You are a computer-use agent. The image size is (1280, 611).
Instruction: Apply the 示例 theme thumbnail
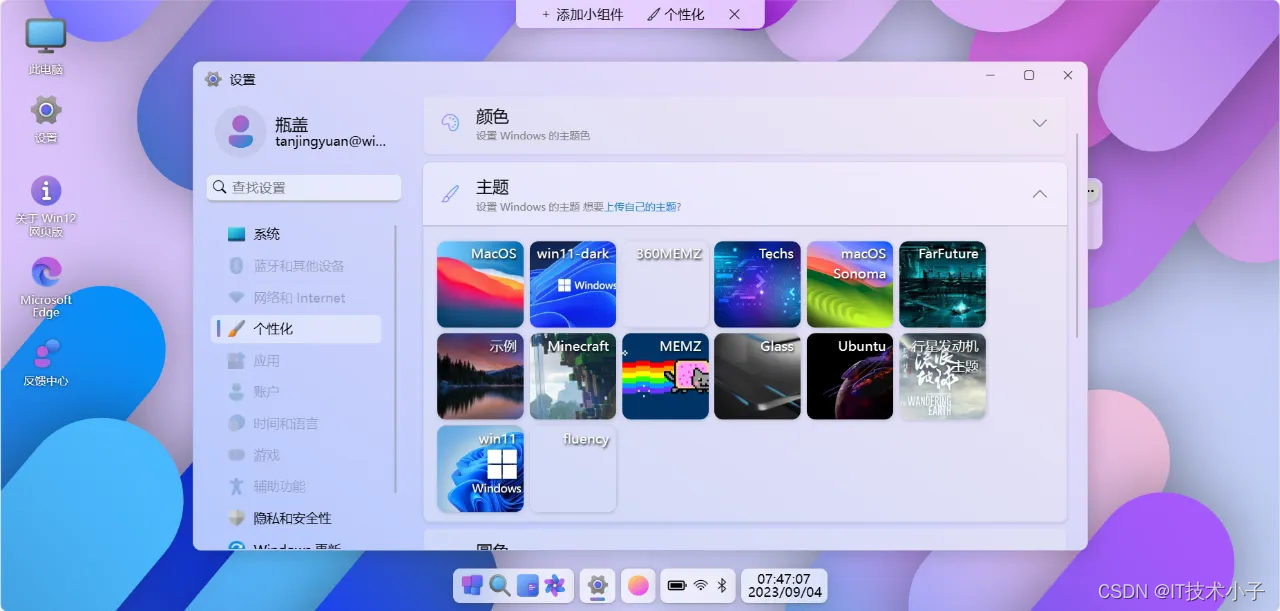[480, 376]
